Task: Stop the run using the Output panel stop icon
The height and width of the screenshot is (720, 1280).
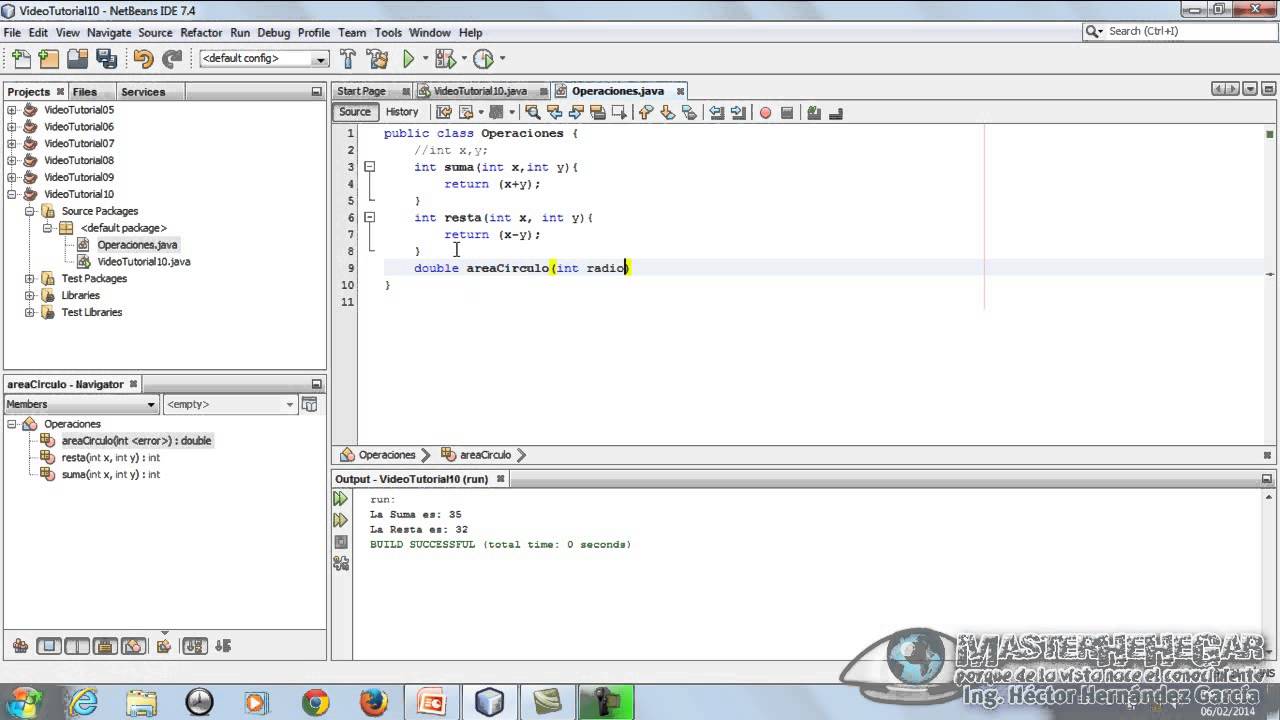Action: pyautogui.click(x=340, y=542)
